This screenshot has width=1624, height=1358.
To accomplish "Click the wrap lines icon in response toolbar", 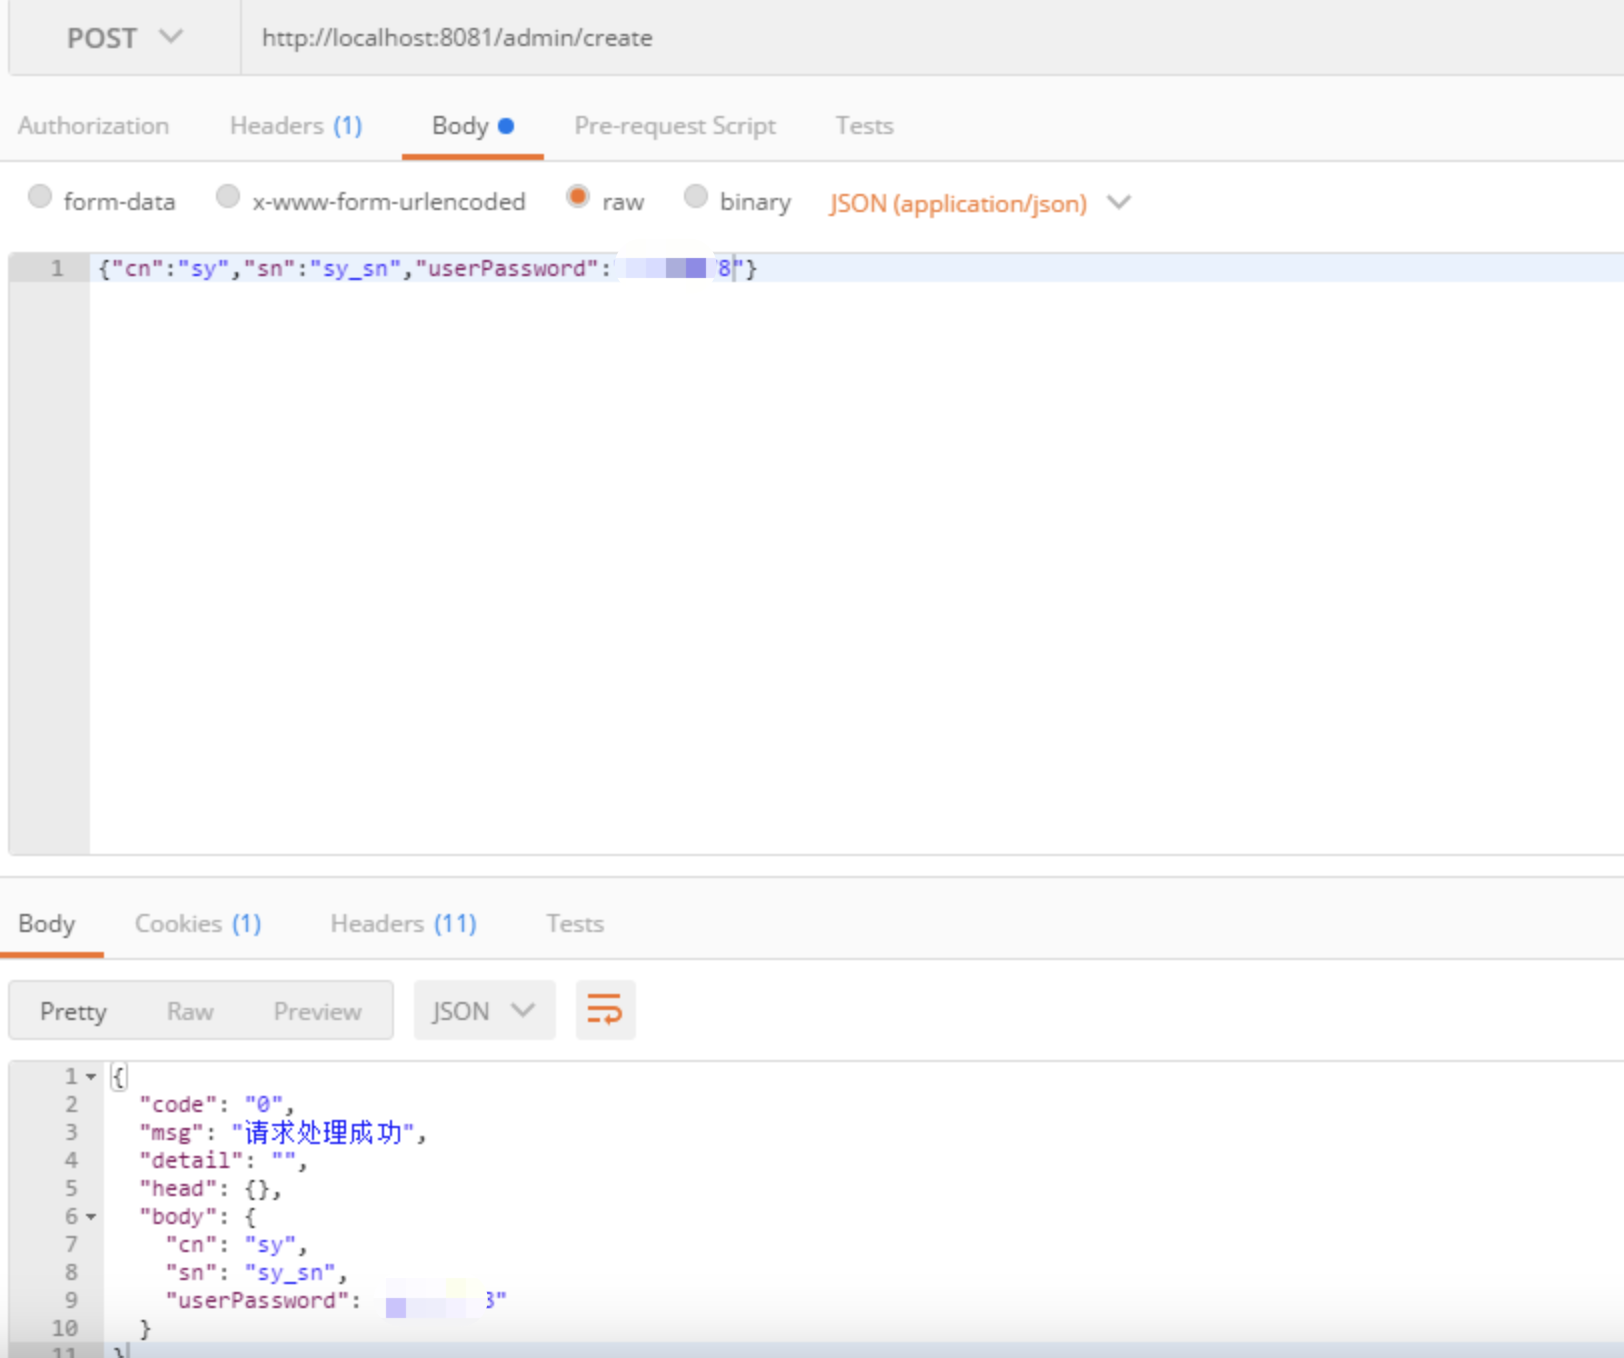I will (605, 1010).
